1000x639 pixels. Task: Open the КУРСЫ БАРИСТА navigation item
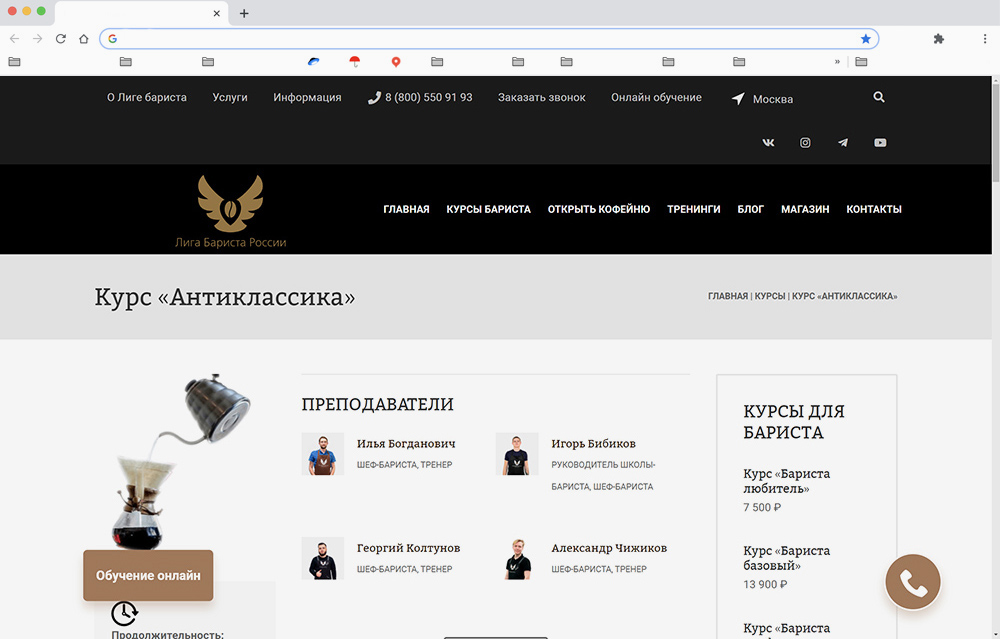point(489,209)
